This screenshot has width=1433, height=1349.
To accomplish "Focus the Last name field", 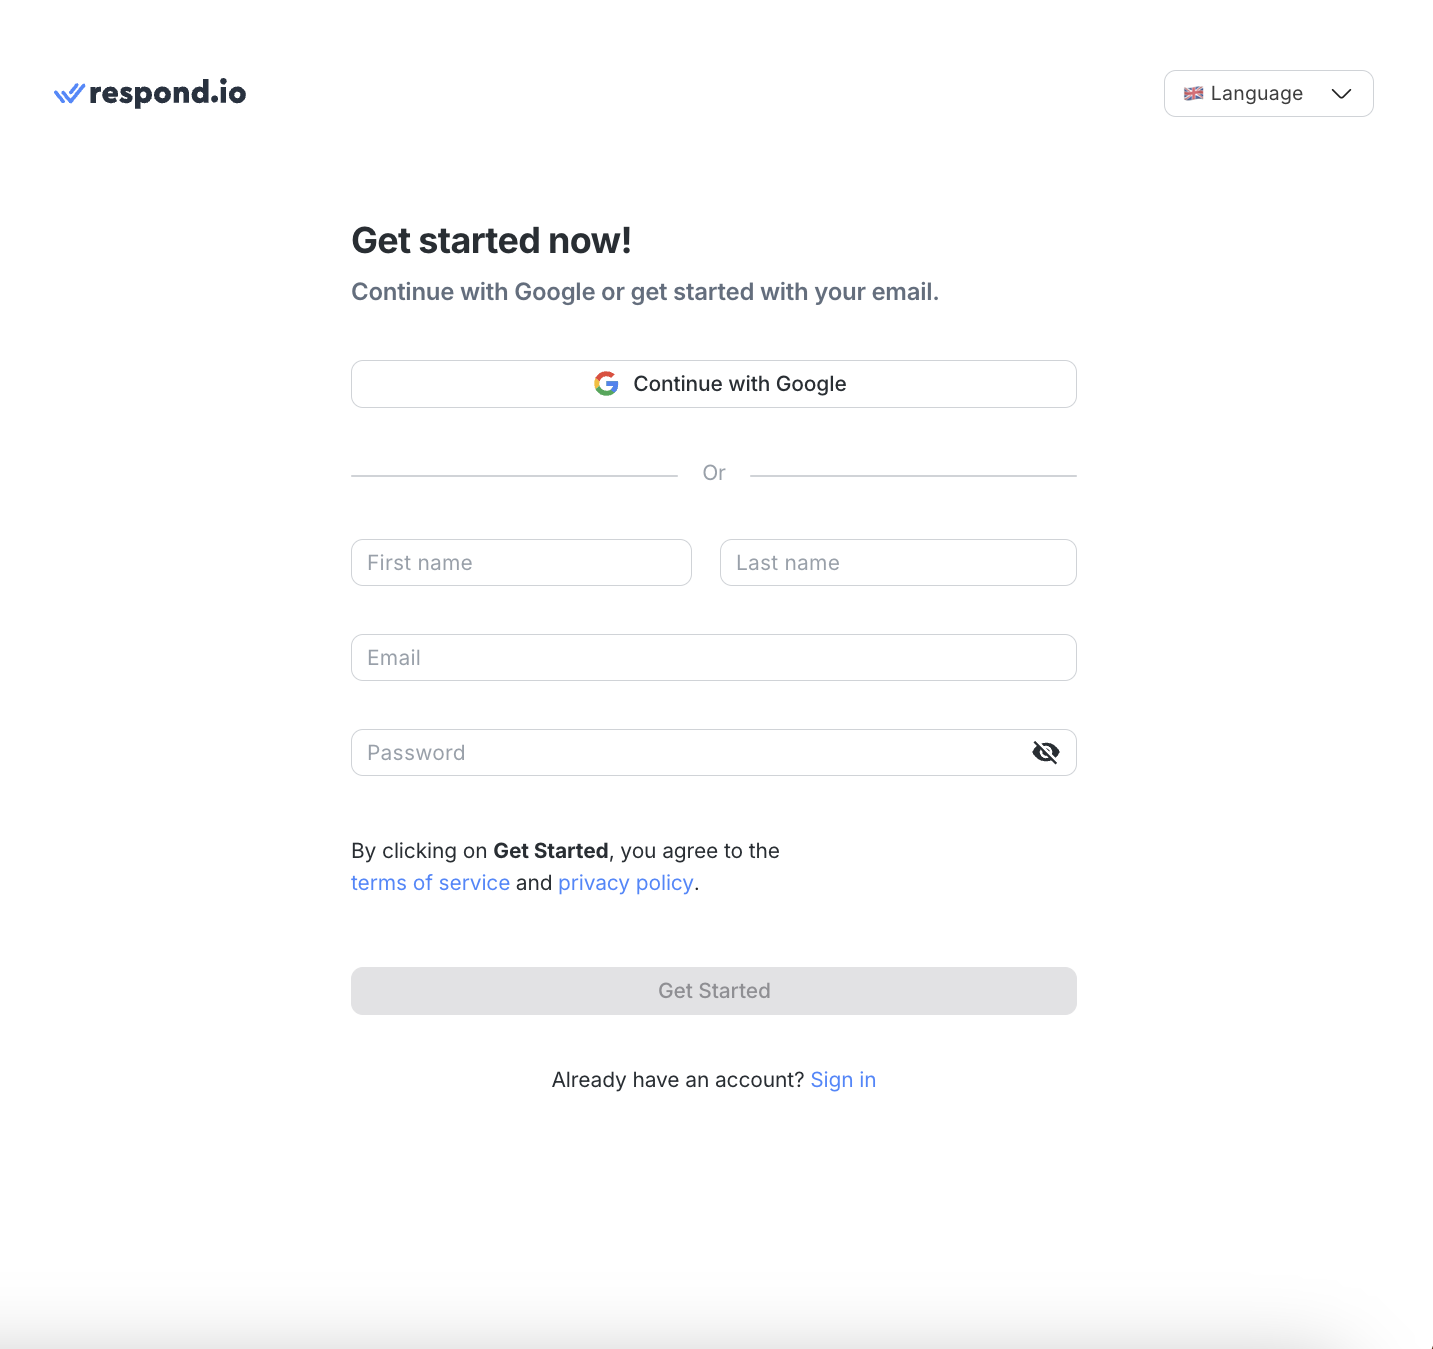I will 898,563.
